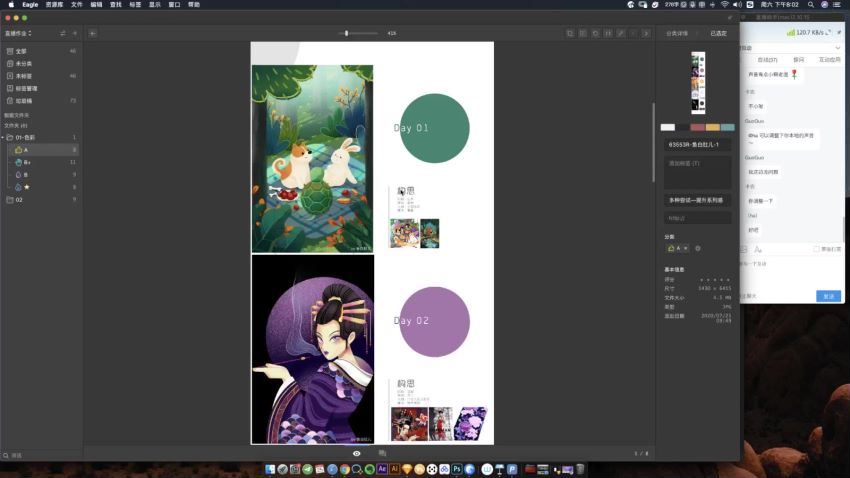Click the sidebar search field at bottom
The image size is (850, 478).
tap(41, 456)
